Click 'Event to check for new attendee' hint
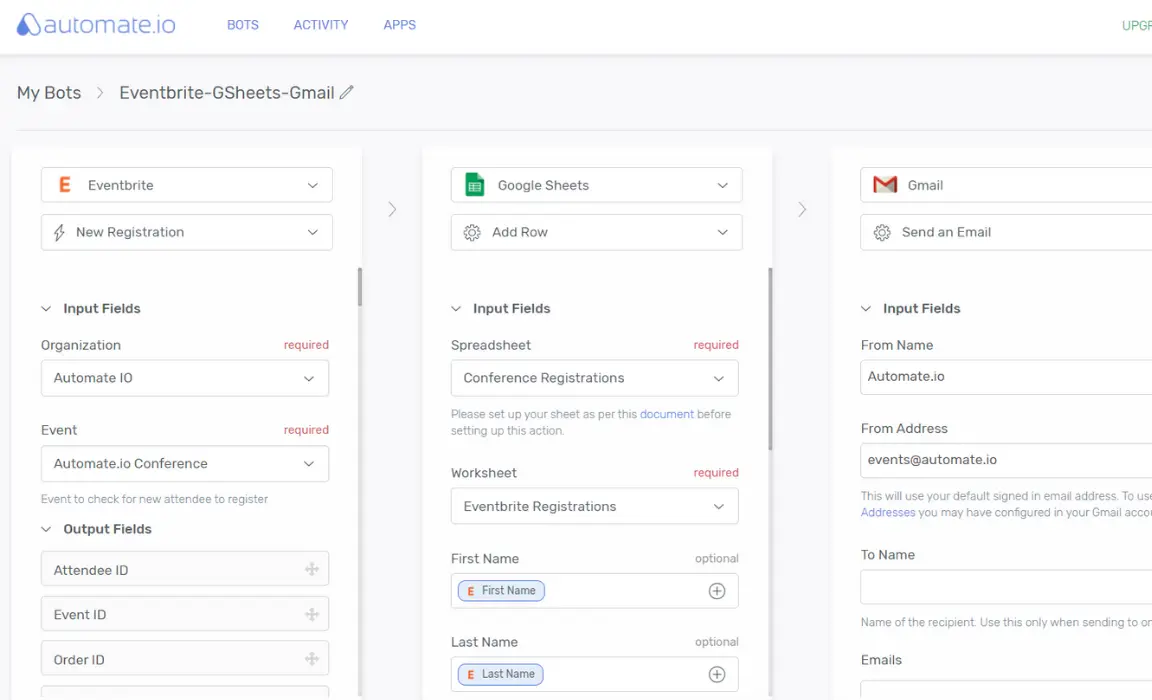Screen dimensions: 1152x700 pos(154,499)
